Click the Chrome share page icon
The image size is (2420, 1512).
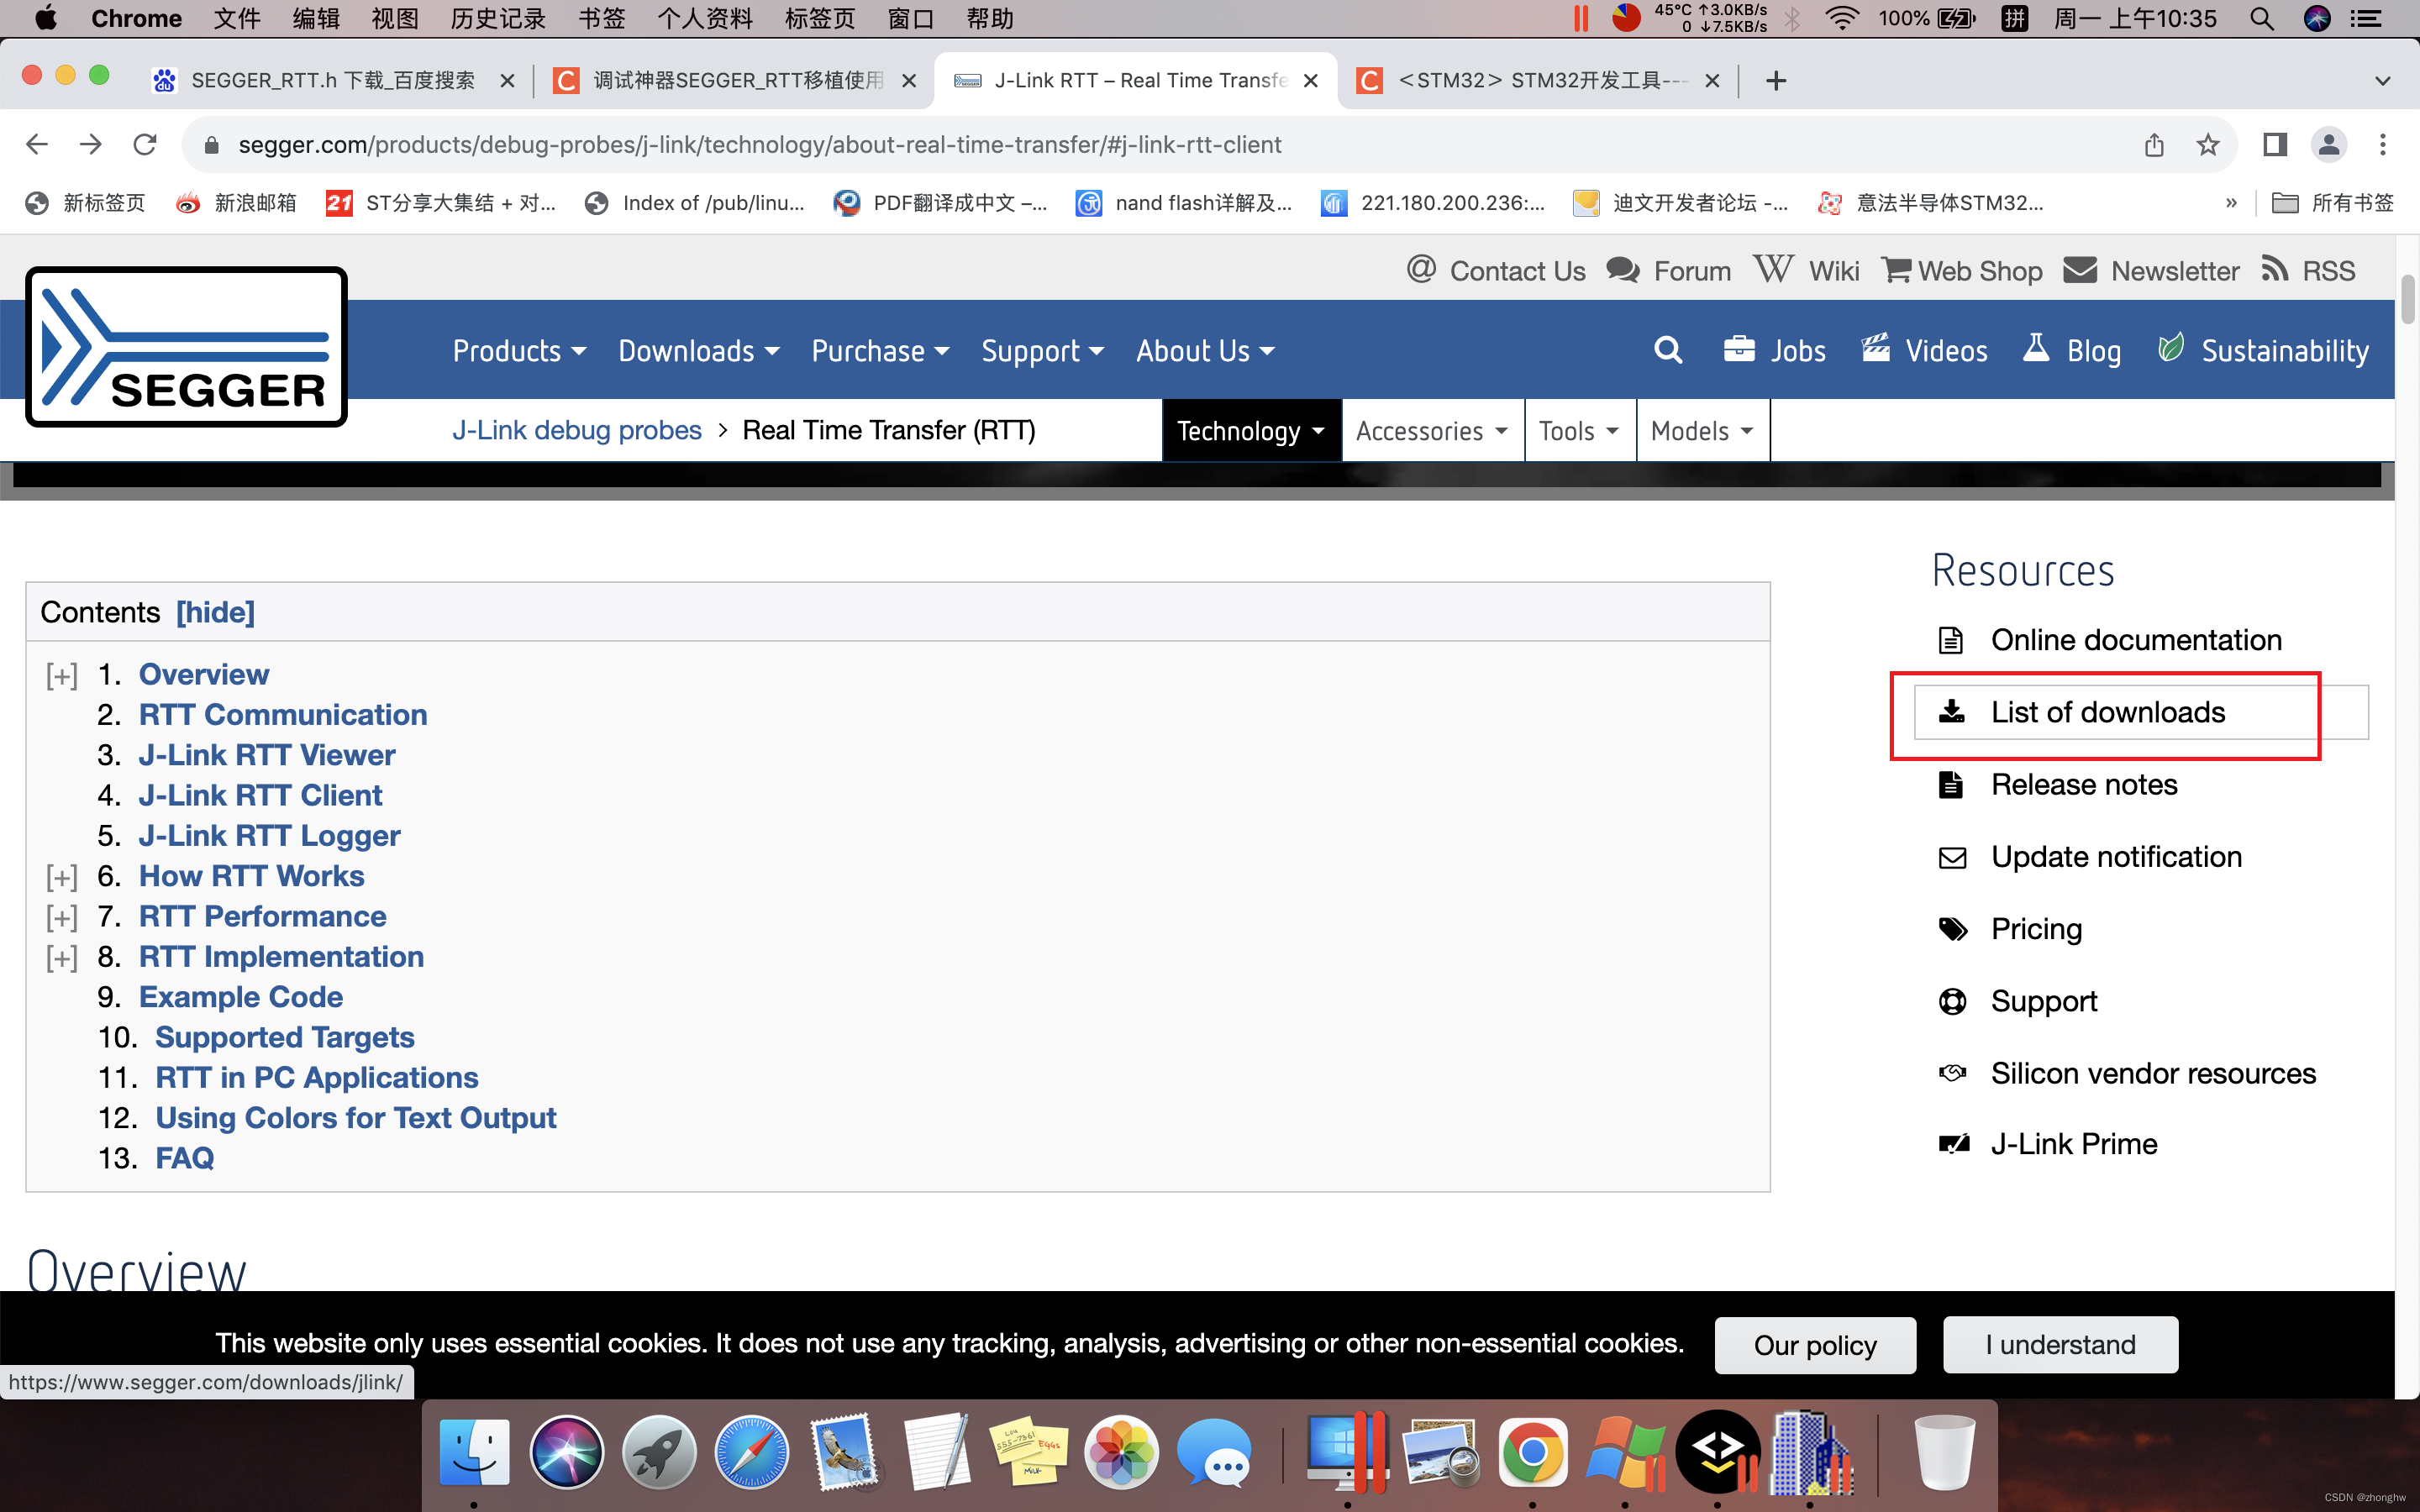pyautogui.click(x=2153, y=145)
